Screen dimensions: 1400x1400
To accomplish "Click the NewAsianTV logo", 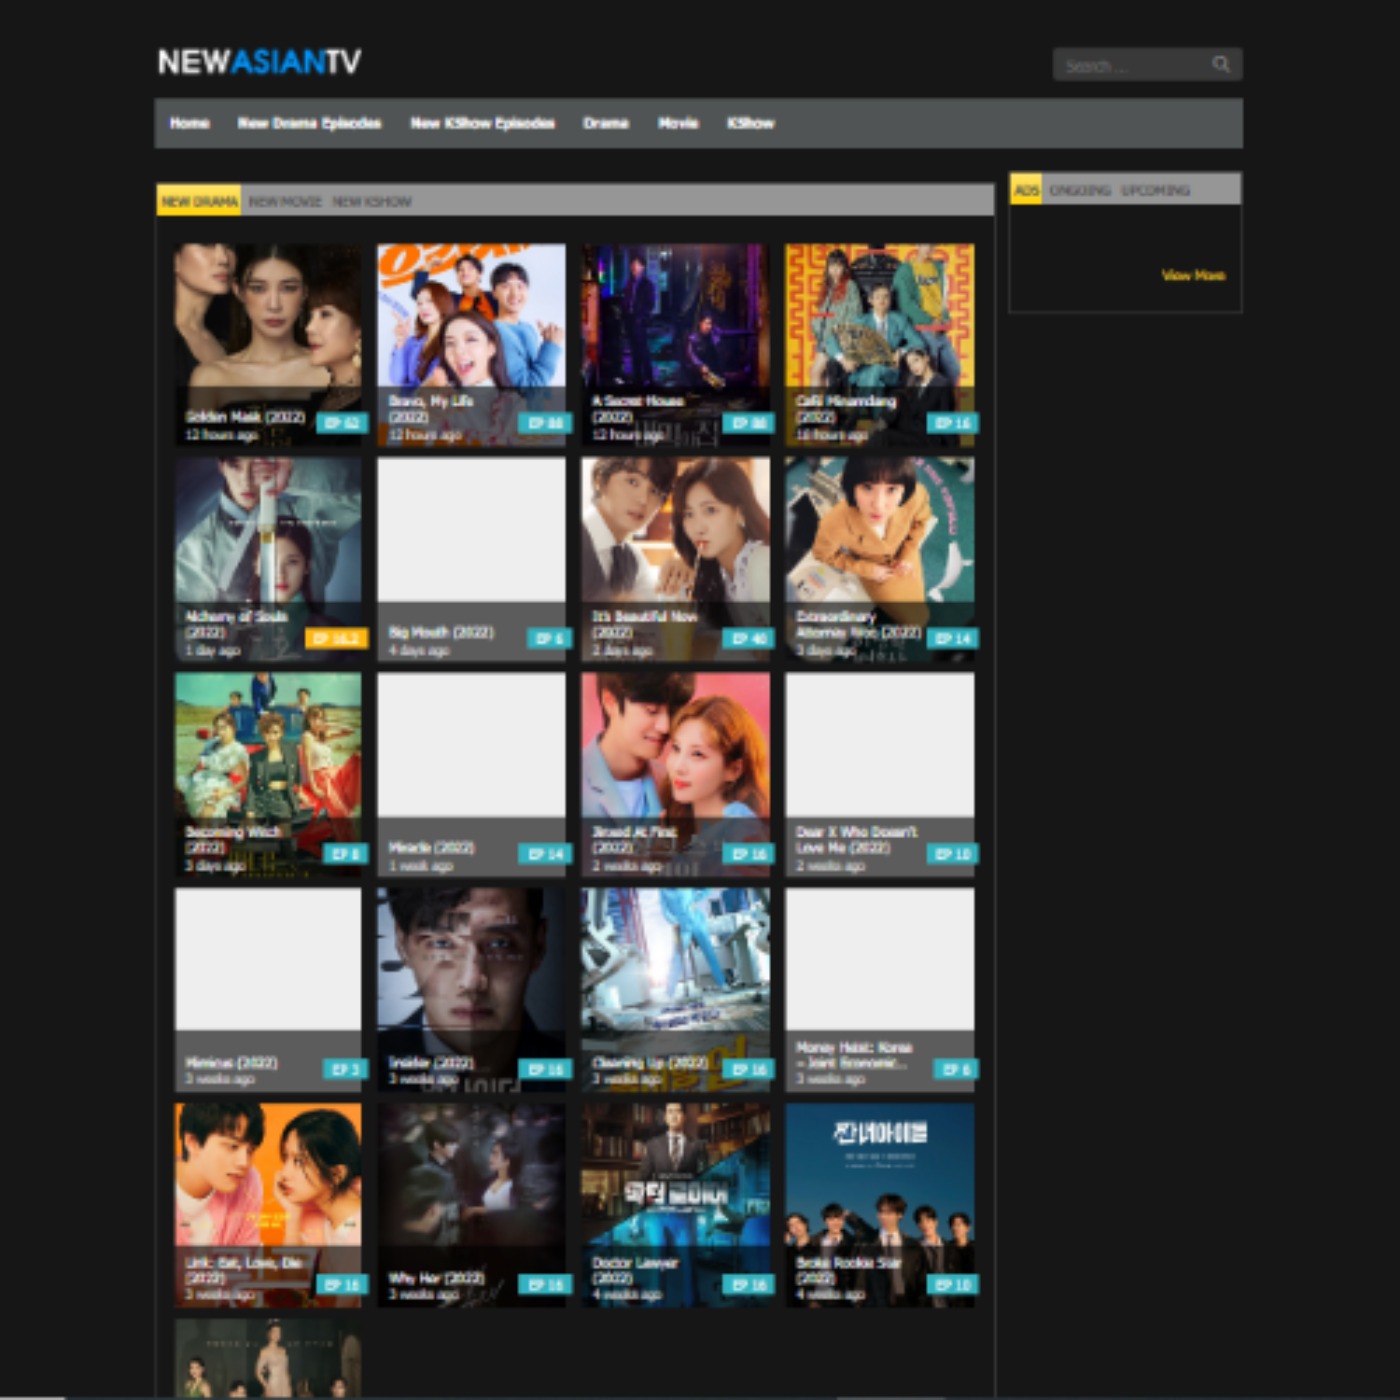I will [x=259, y=62].
